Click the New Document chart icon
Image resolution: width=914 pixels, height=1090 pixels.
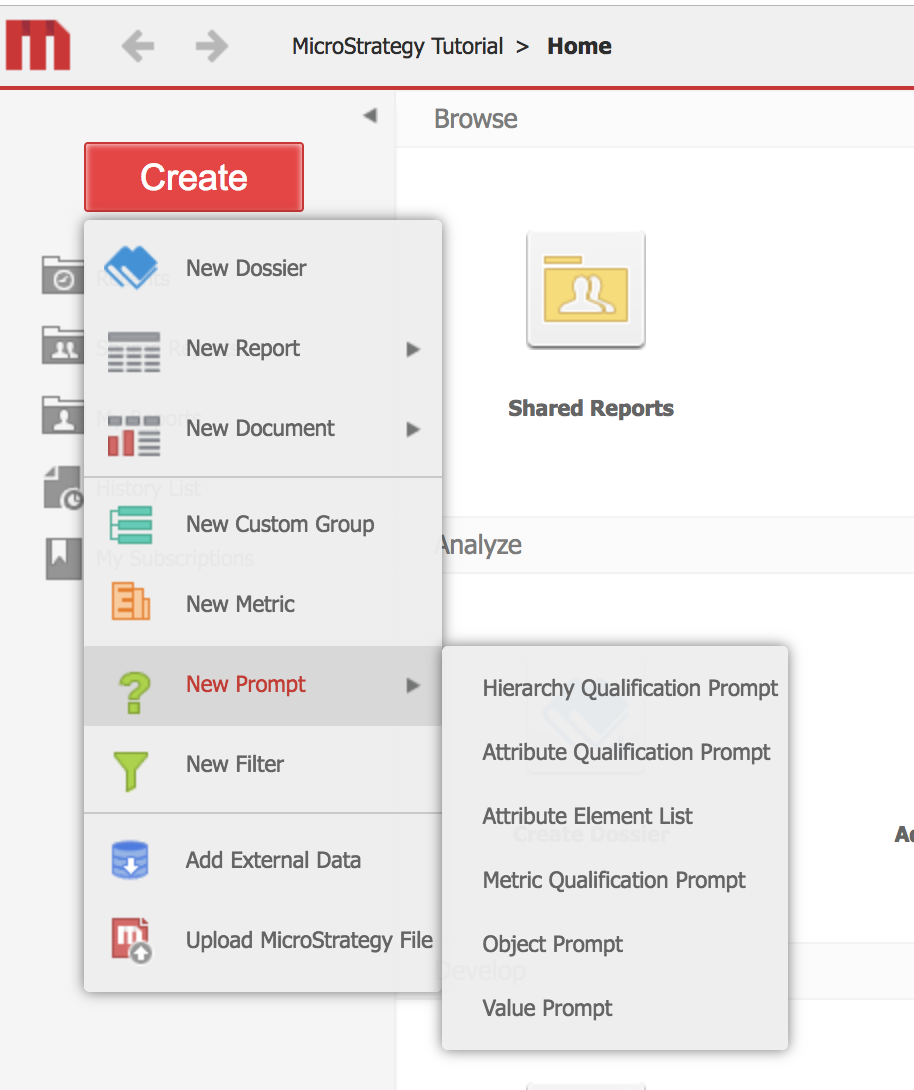click(134, 436)
